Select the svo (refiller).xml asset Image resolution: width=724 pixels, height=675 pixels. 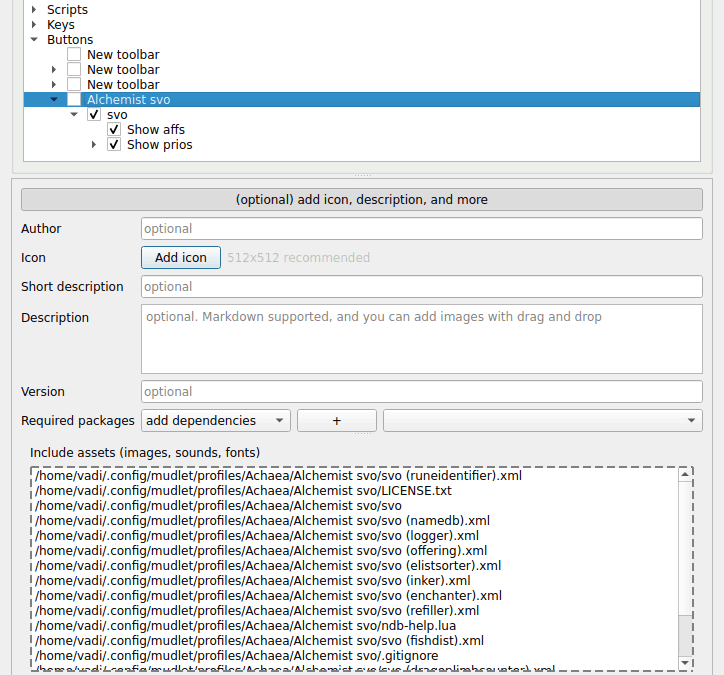[x=257, y=610]
